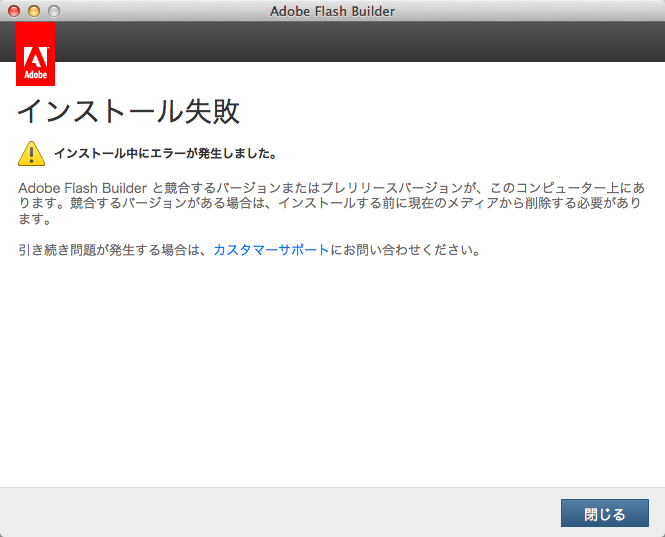665x537 pixels.
Task: Click the red Adobe logo
Action: 36,54
